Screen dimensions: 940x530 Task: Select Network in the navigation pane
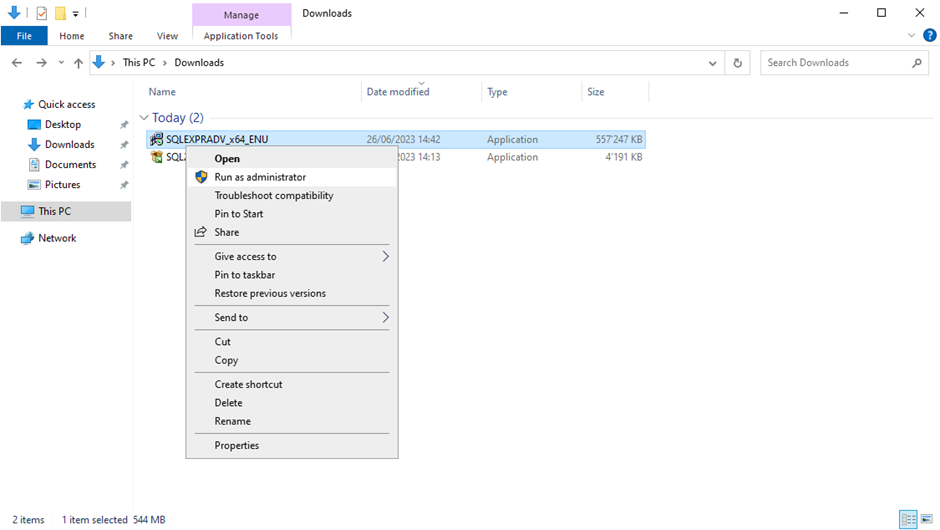57,238
